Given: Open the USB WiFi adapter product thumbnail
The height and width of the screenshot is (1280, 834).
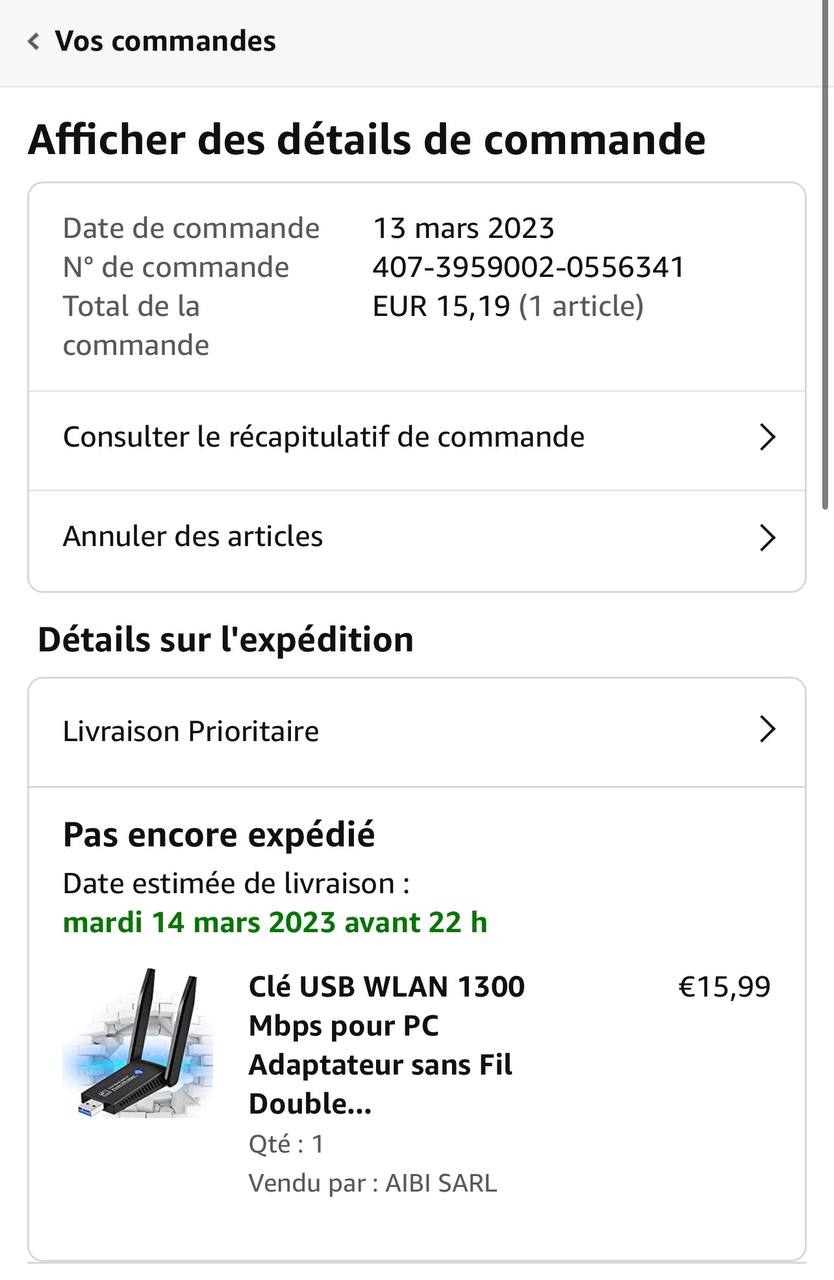Looking at the screenshot, I should 138,1042.
